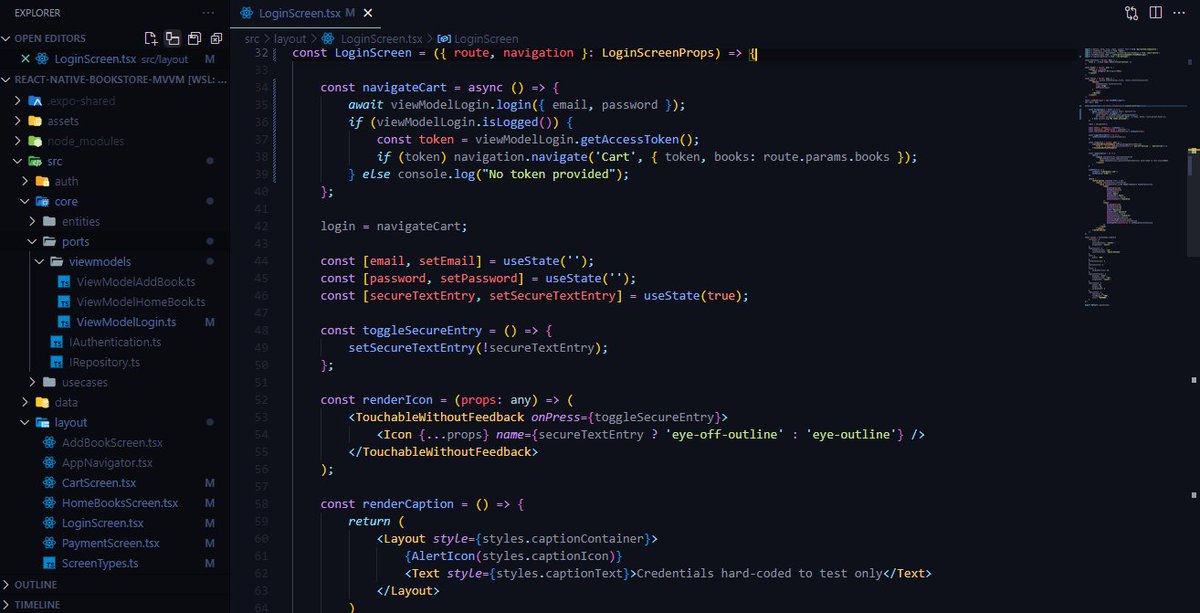Close LoginScreen.tsx via X in Open Editors
Screen dimensions: 1200x613
click(x=25, y=59)
